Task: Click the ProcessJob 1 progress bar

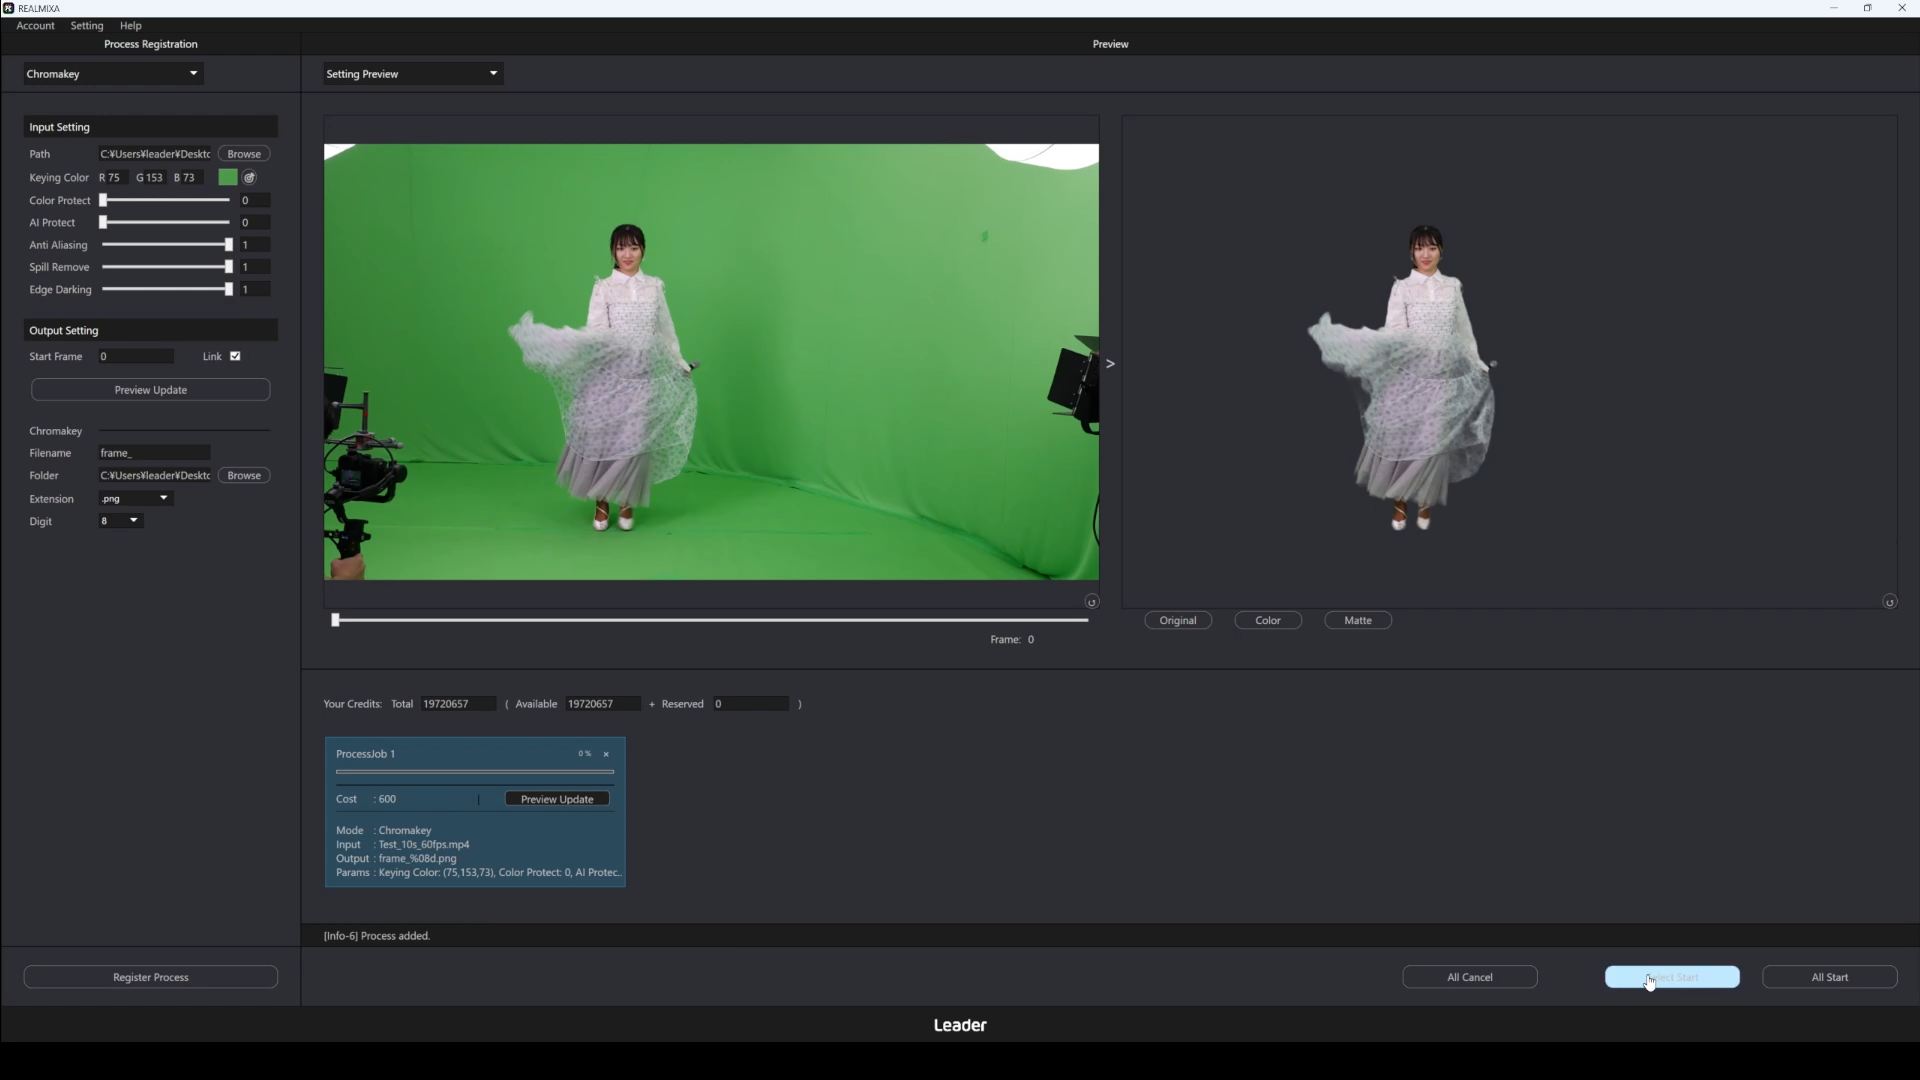Action: click(475, 772)
